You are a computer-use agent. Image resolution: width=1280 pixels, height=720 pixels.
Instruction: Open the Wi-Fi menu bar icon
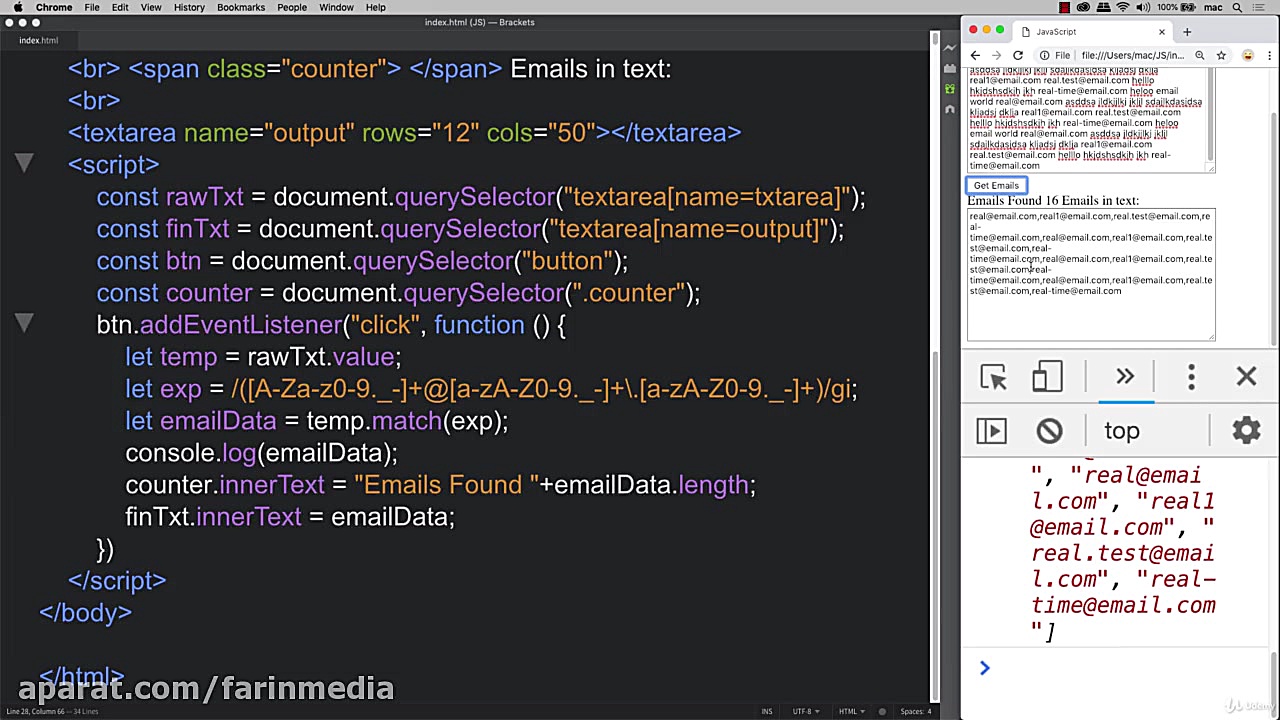click(1122, 7)
